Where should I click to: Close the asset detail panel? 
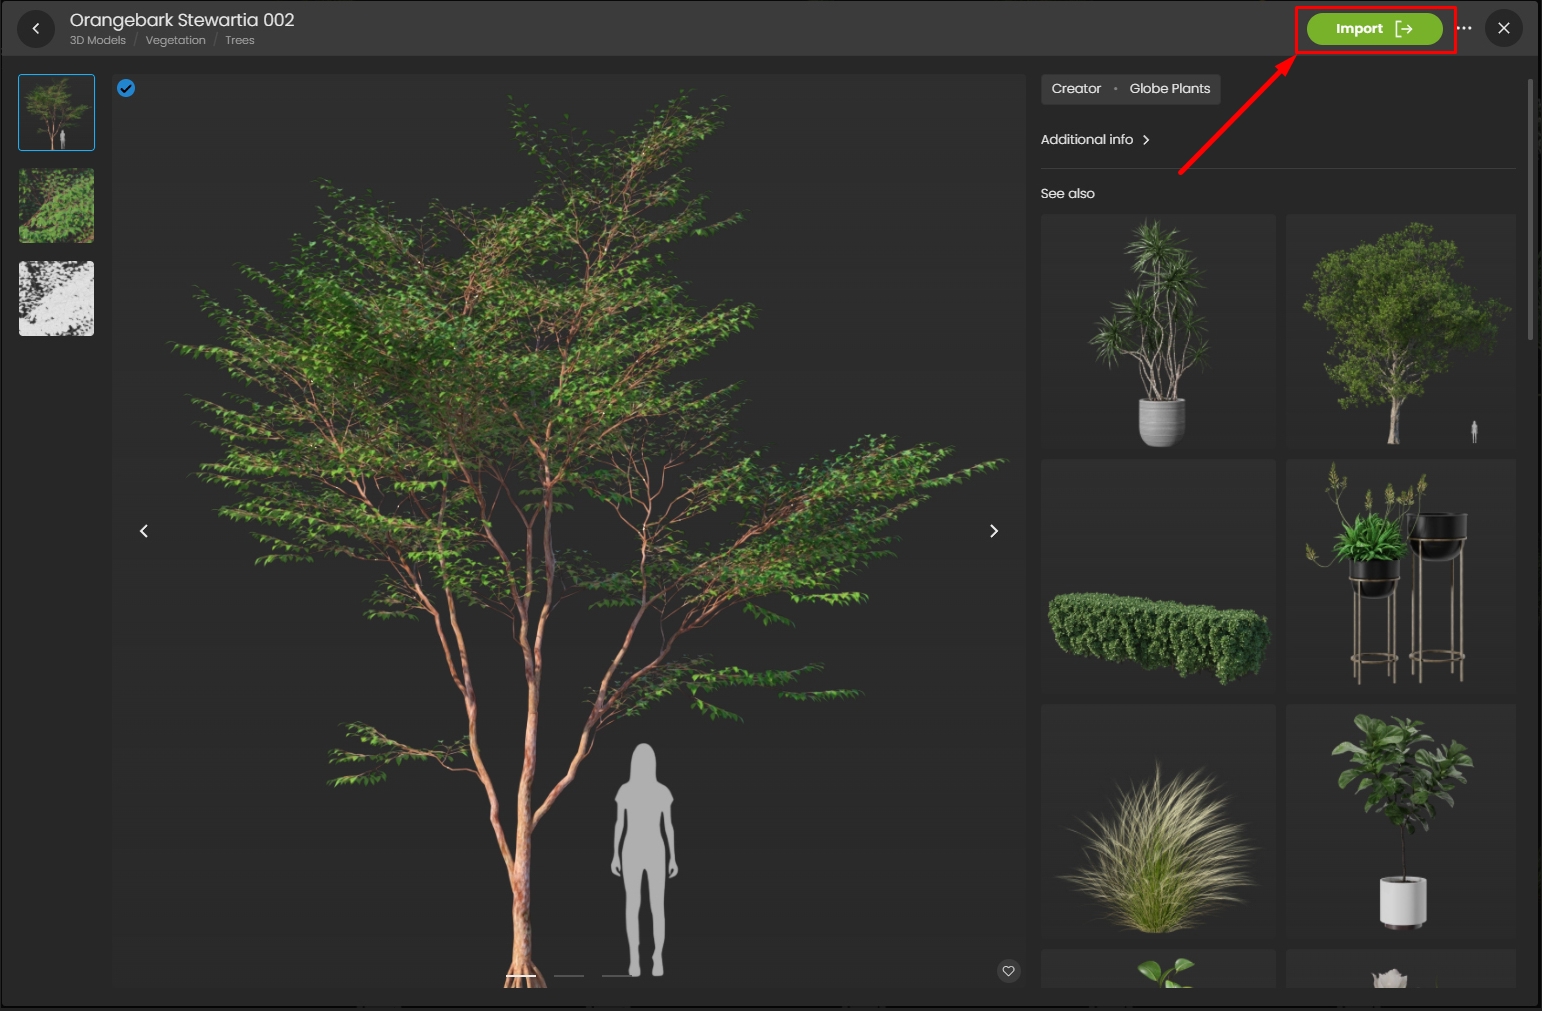(x=1503, y=29)
